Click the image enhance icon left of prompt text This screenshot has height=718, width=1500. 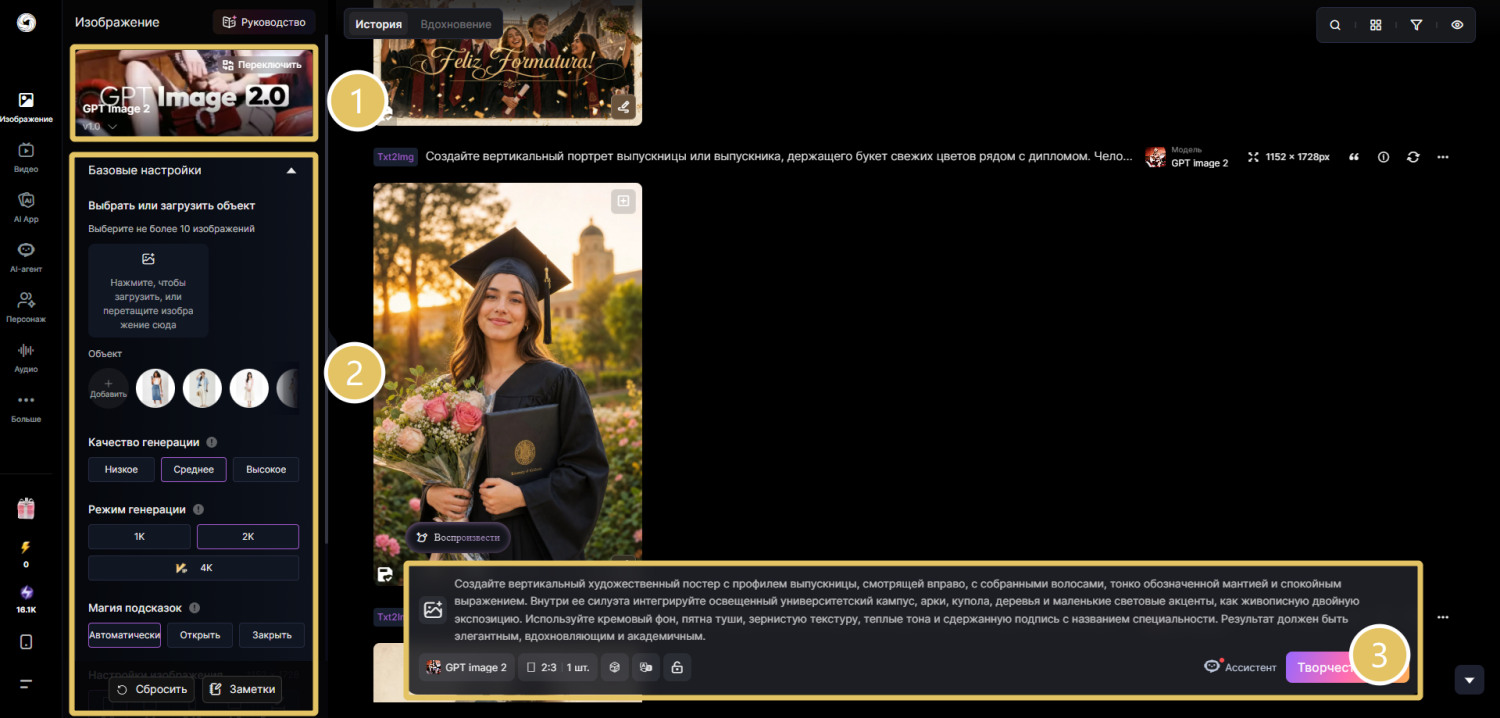[433, 609]
